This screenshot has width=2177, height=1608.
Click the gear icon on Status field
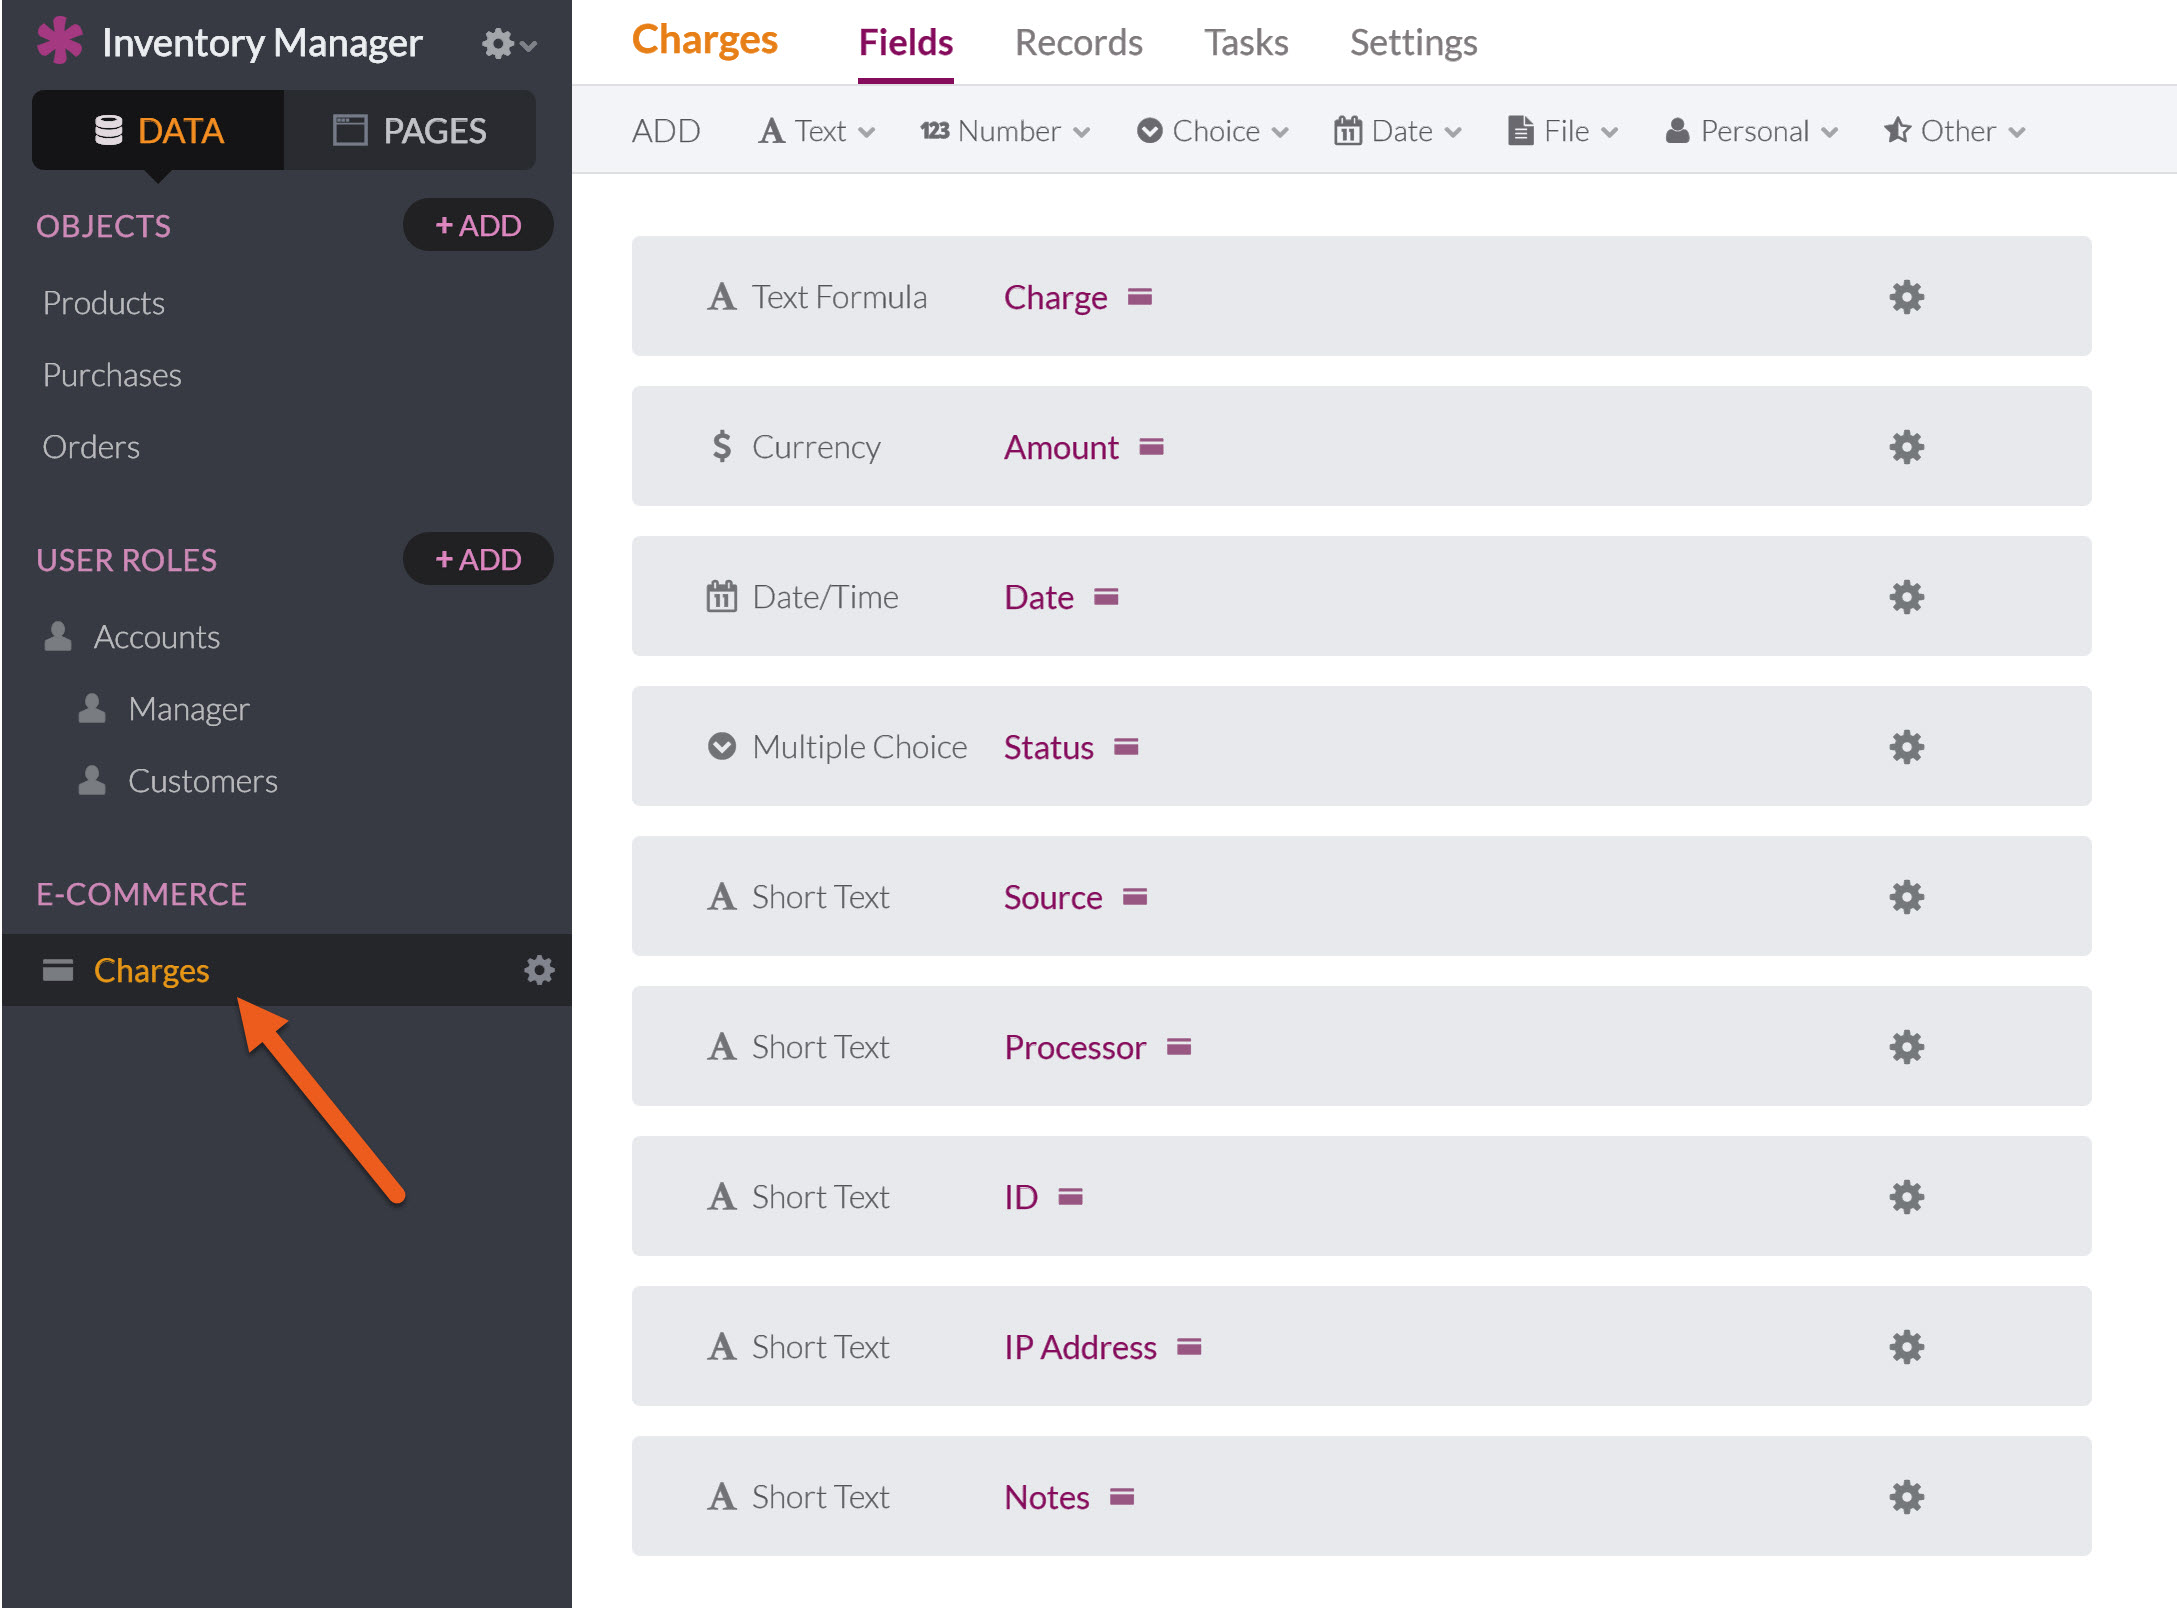[x=1906, y=747]
